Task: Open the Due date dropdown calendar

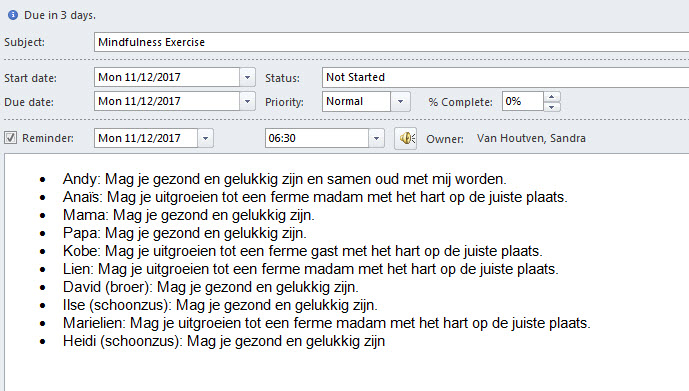Action: (x=247, y=101)
